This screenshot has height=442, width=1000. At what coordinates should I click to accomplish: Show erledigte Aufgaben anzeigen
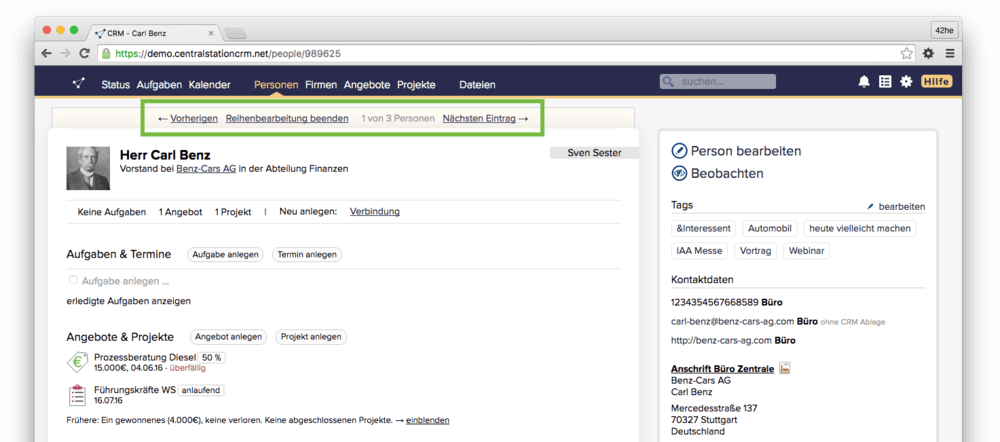[128, 300]
